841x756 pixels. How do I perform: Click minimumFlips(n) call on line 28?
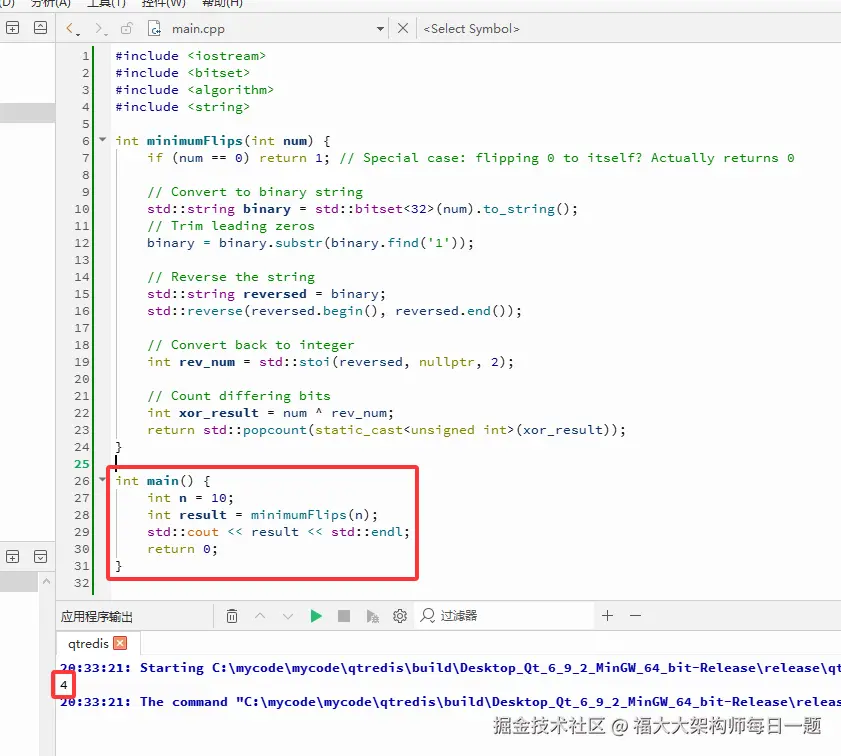pyautogui.click(x=310, y=515)
